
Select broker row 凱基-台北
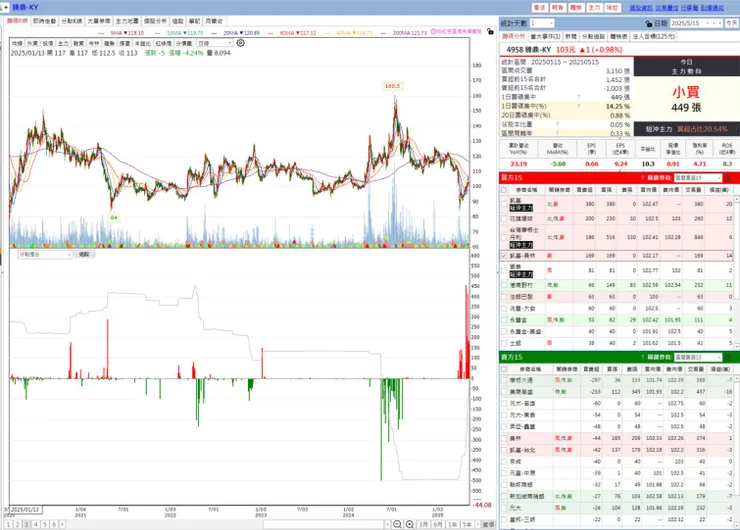616,450
